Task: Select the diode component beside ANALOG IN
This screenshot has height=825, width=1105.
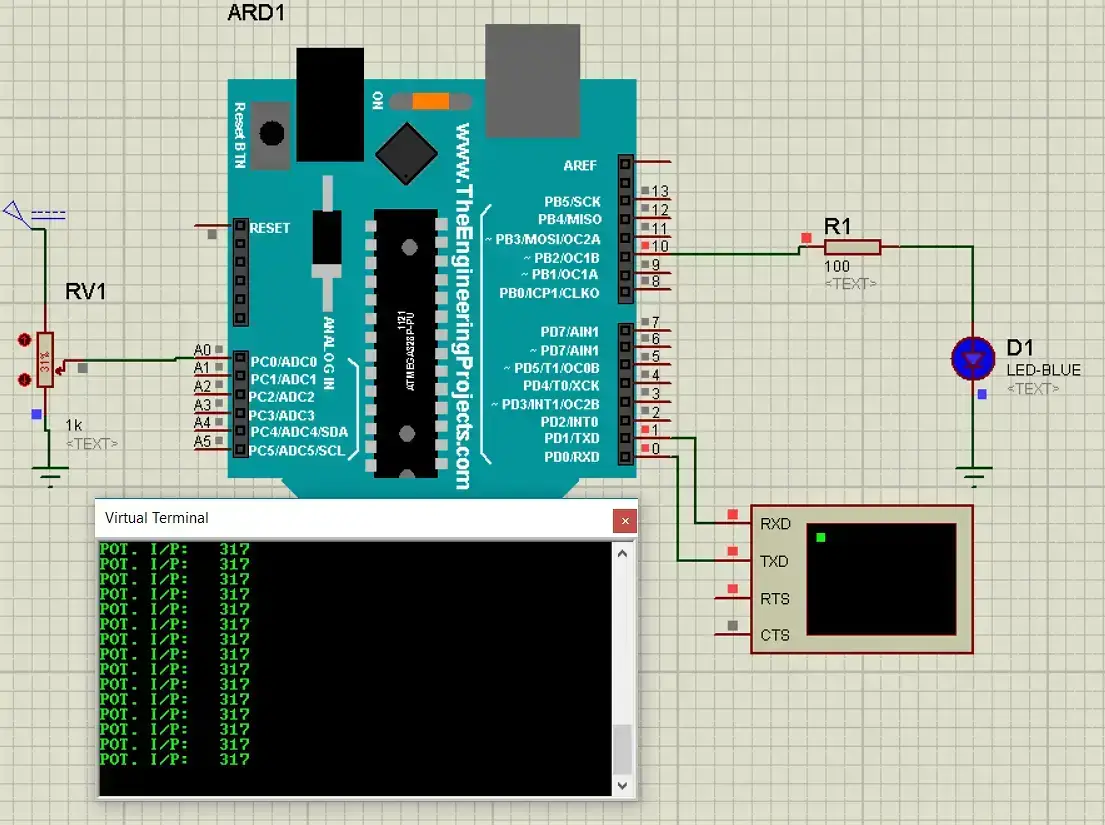Action: pos(327,244)
